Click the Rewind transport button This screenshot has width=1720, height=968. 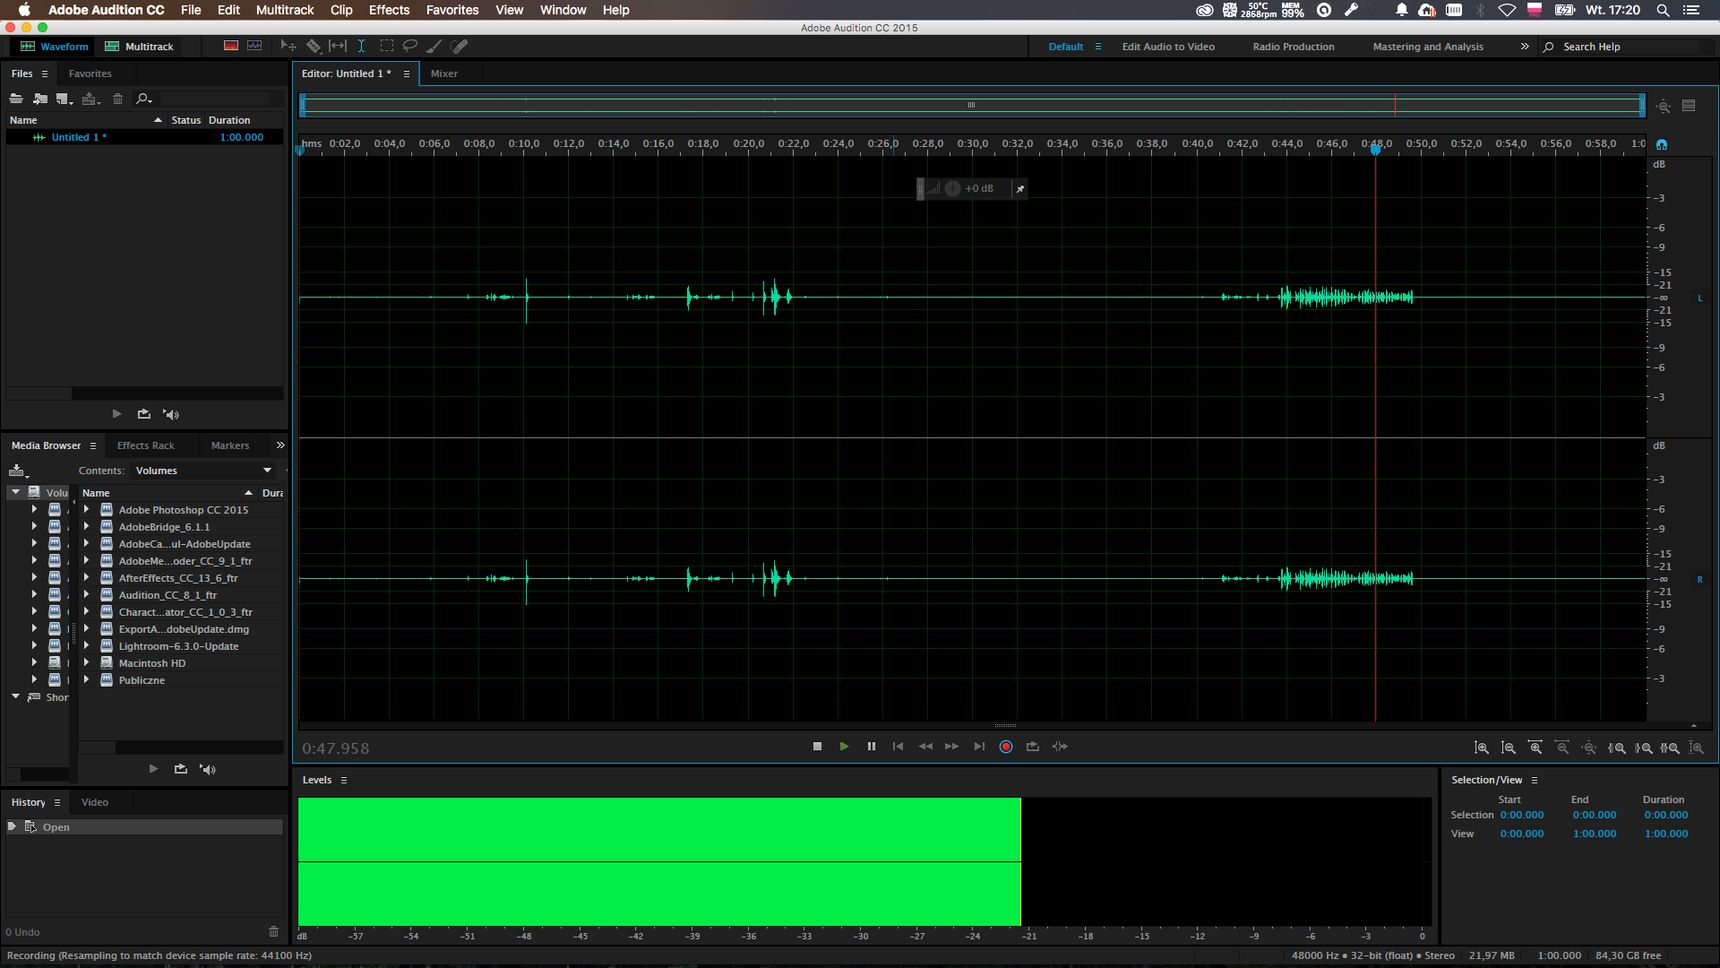(925, 746)
